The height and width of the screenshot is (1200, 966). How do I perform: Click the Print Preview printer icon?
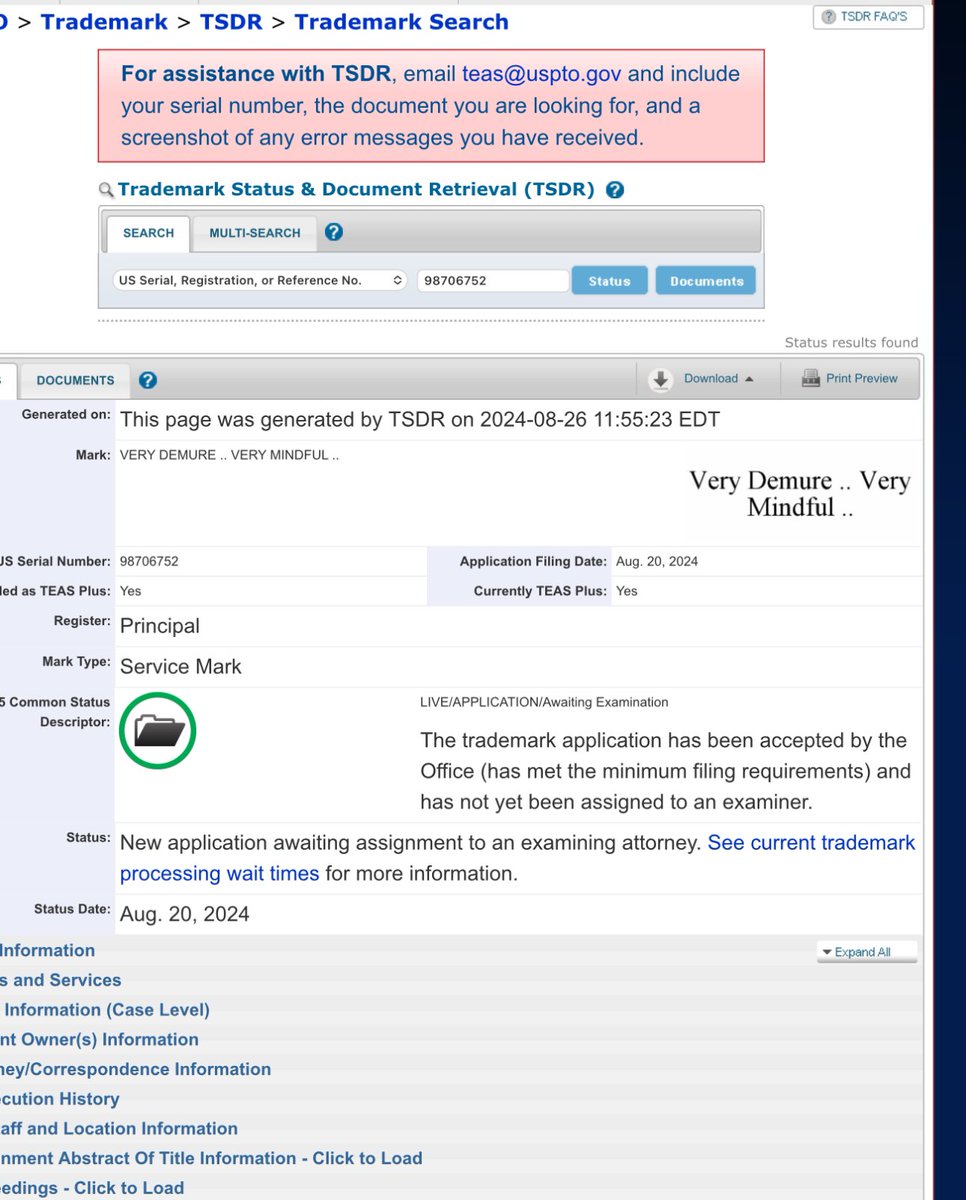tap(809, 379)
